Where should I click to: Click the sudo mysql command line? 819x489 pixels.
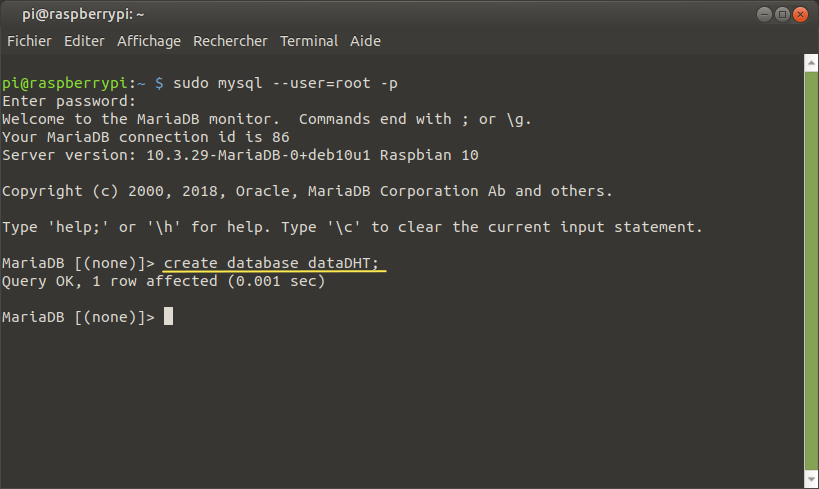point(285,83)
